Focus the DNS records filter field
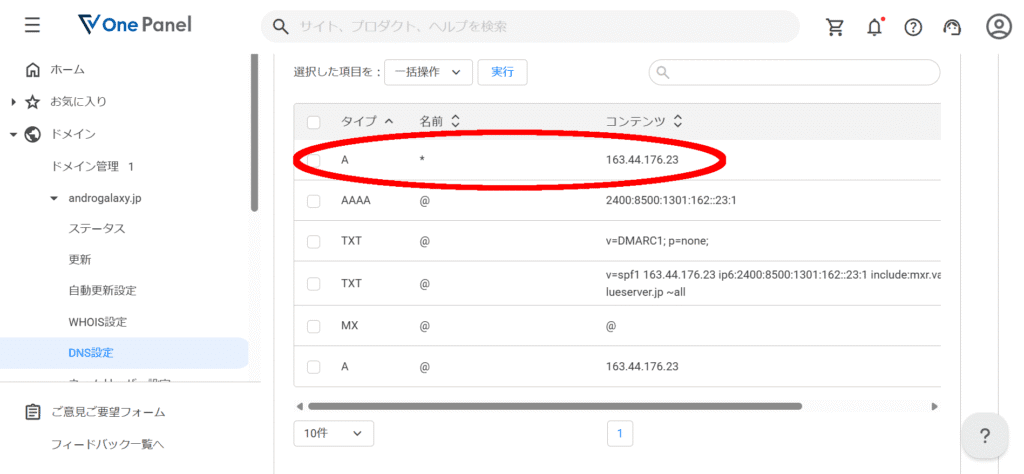Viewport: 1024px width, 474px height. point(794,72)
